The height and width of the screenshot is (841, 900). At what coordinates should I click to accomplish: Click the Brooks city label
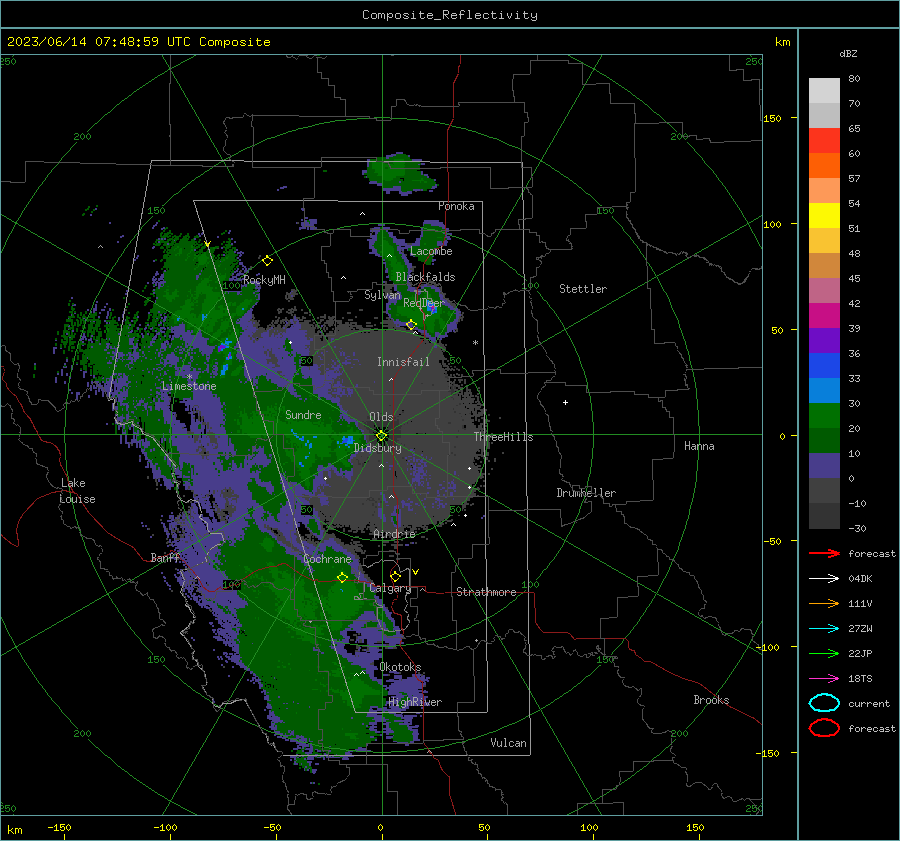[711, 700]
